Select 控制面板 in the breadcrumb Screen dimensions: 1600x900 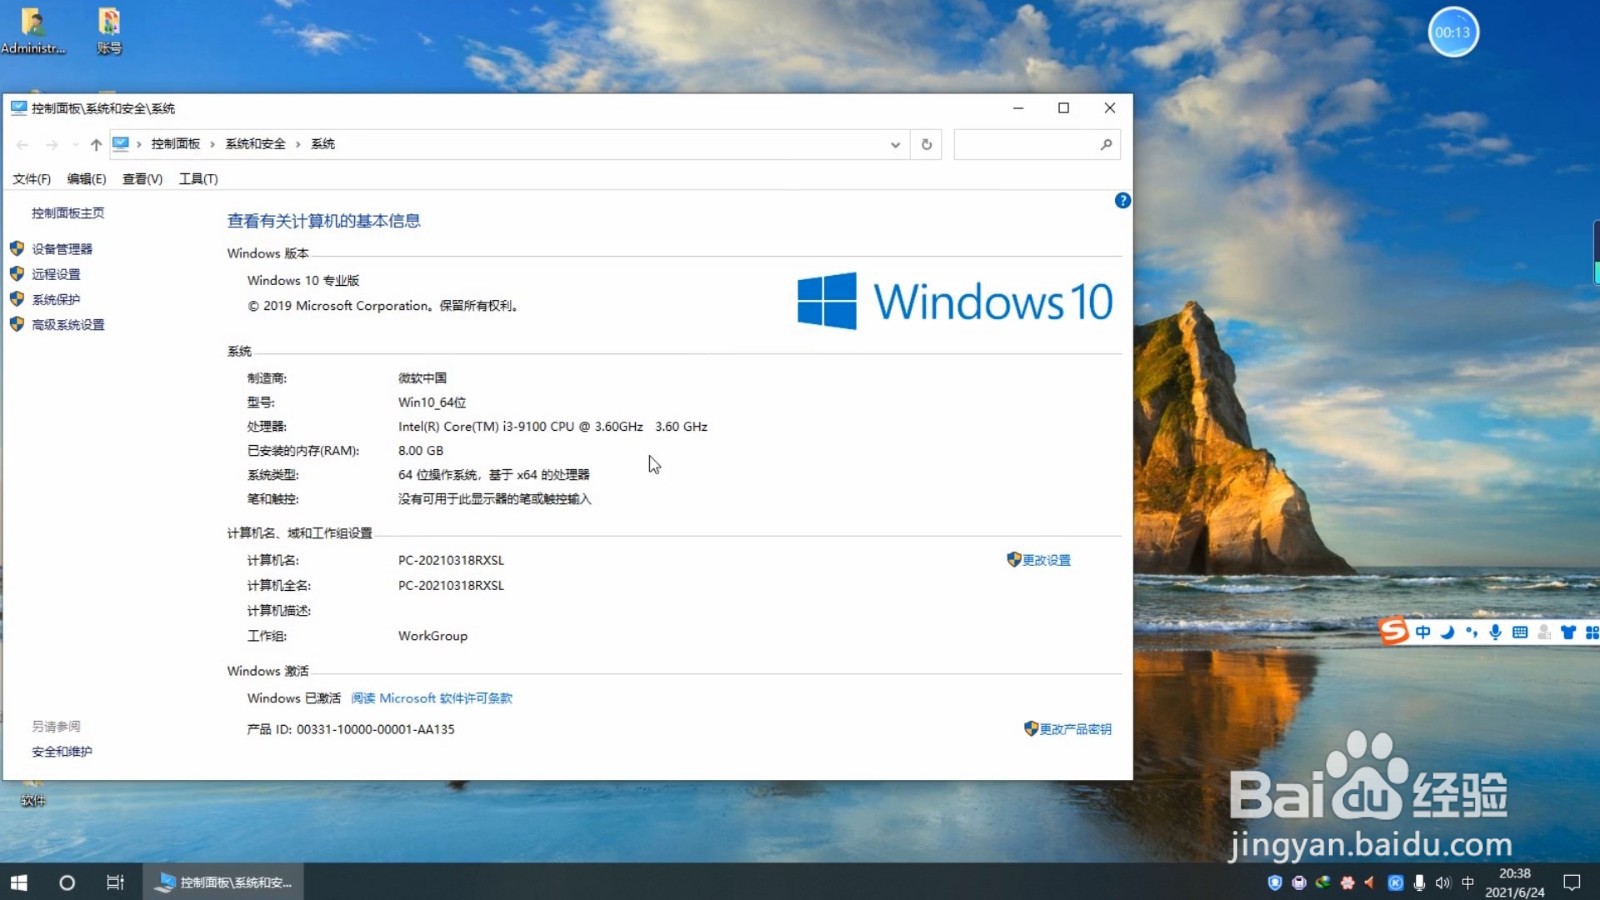click(x=176, y=144)
